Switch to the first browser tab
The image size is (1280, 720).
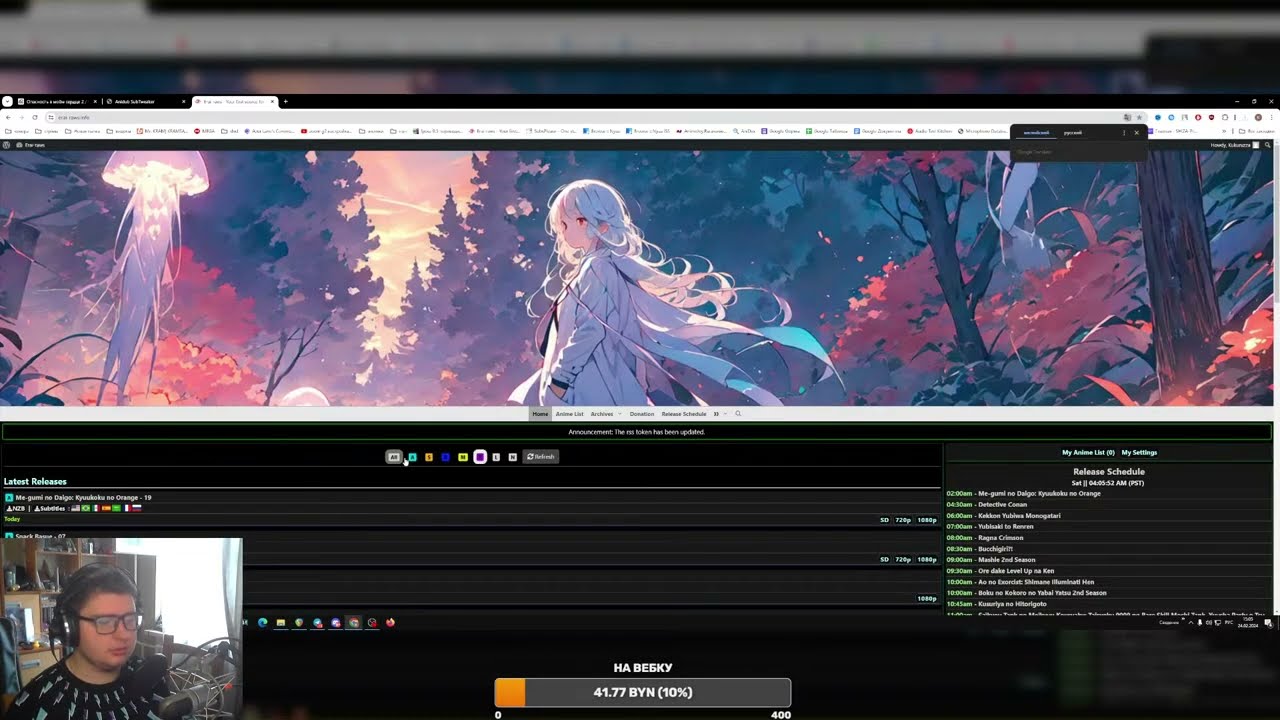pos(55,101)
